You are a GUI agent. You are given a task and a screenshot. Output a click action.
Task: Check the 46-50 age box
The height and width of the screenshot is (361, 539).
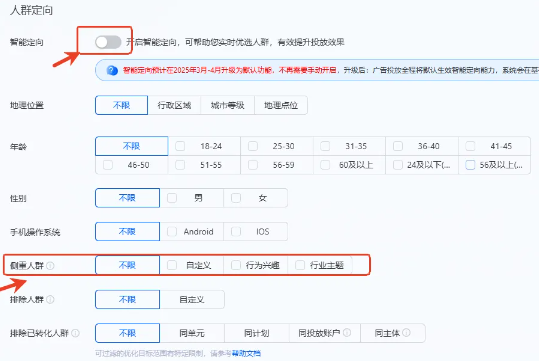click(108, 165)
